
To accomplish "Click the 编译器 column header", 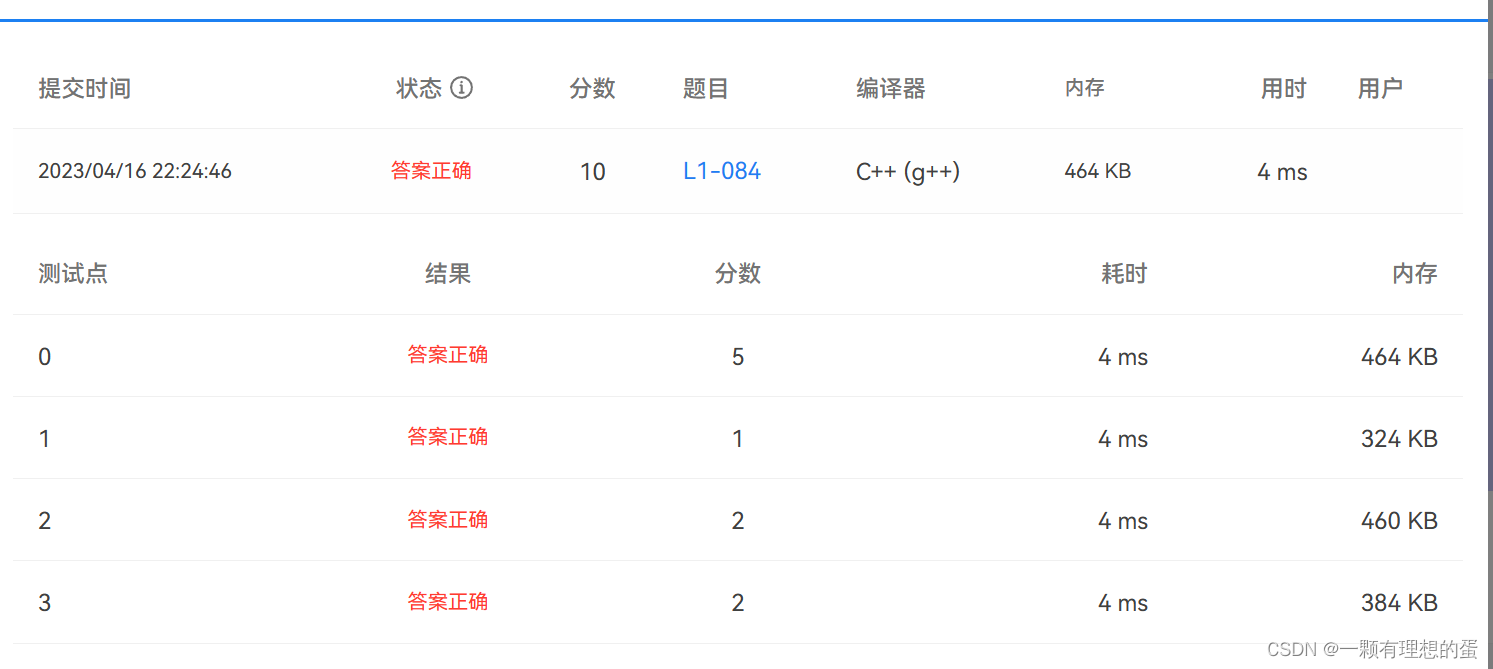I will coord(890,88).
